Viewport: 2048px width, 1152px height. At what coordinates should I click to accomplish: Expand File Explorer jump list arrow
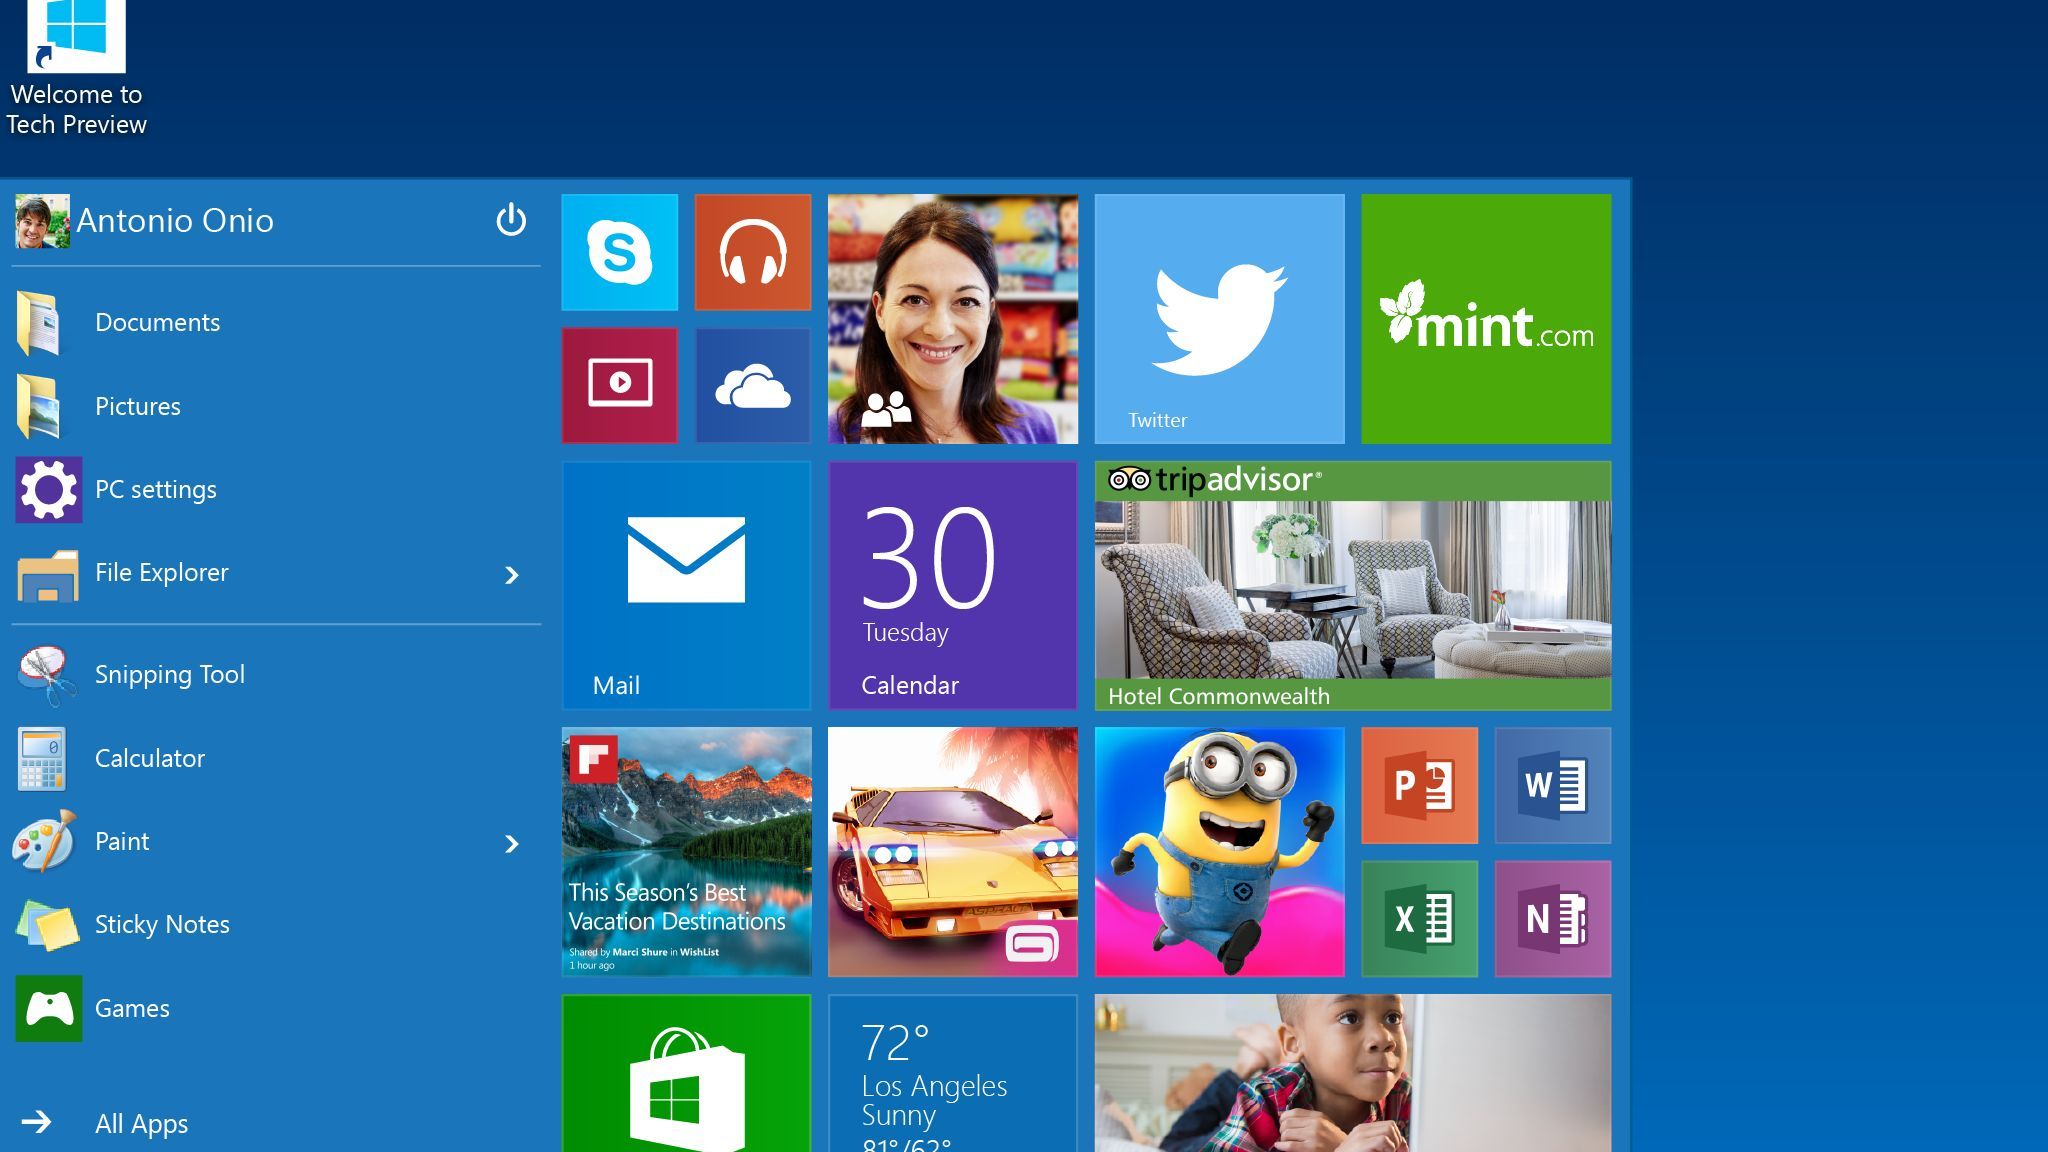pyautogui.click(x=512, y=575)
